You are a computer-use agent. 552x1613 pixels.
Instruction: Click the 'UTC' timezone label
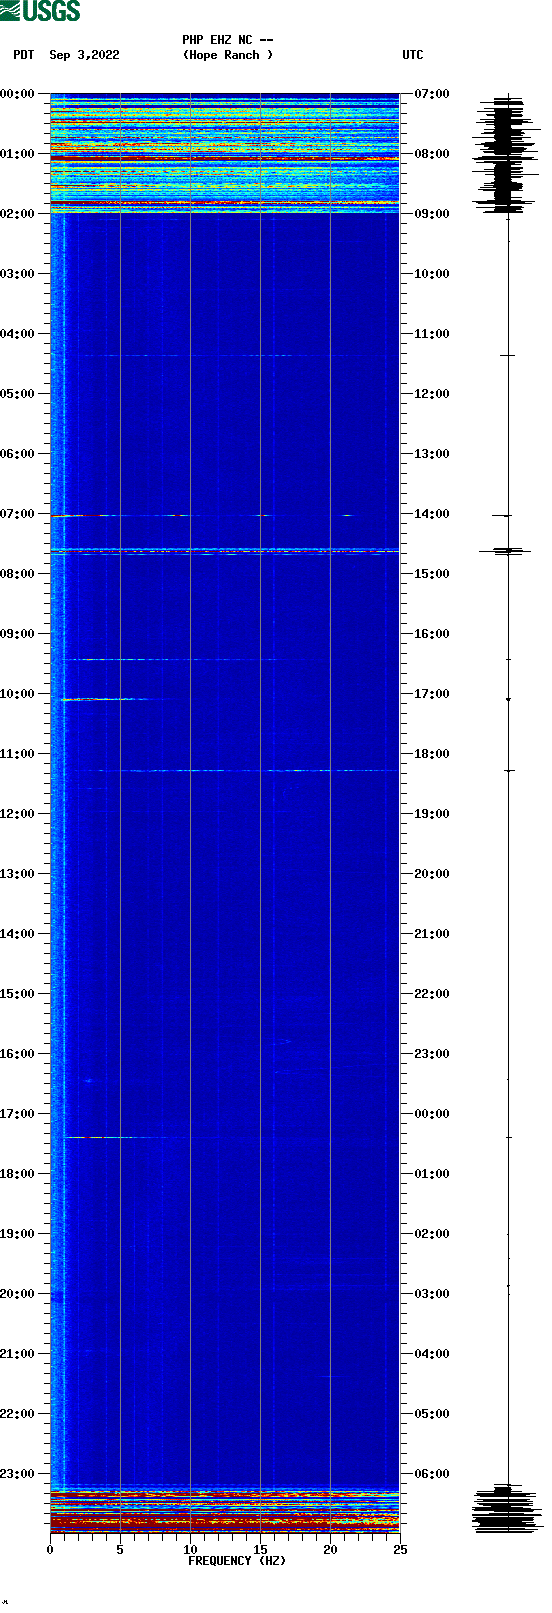[413, 55]
